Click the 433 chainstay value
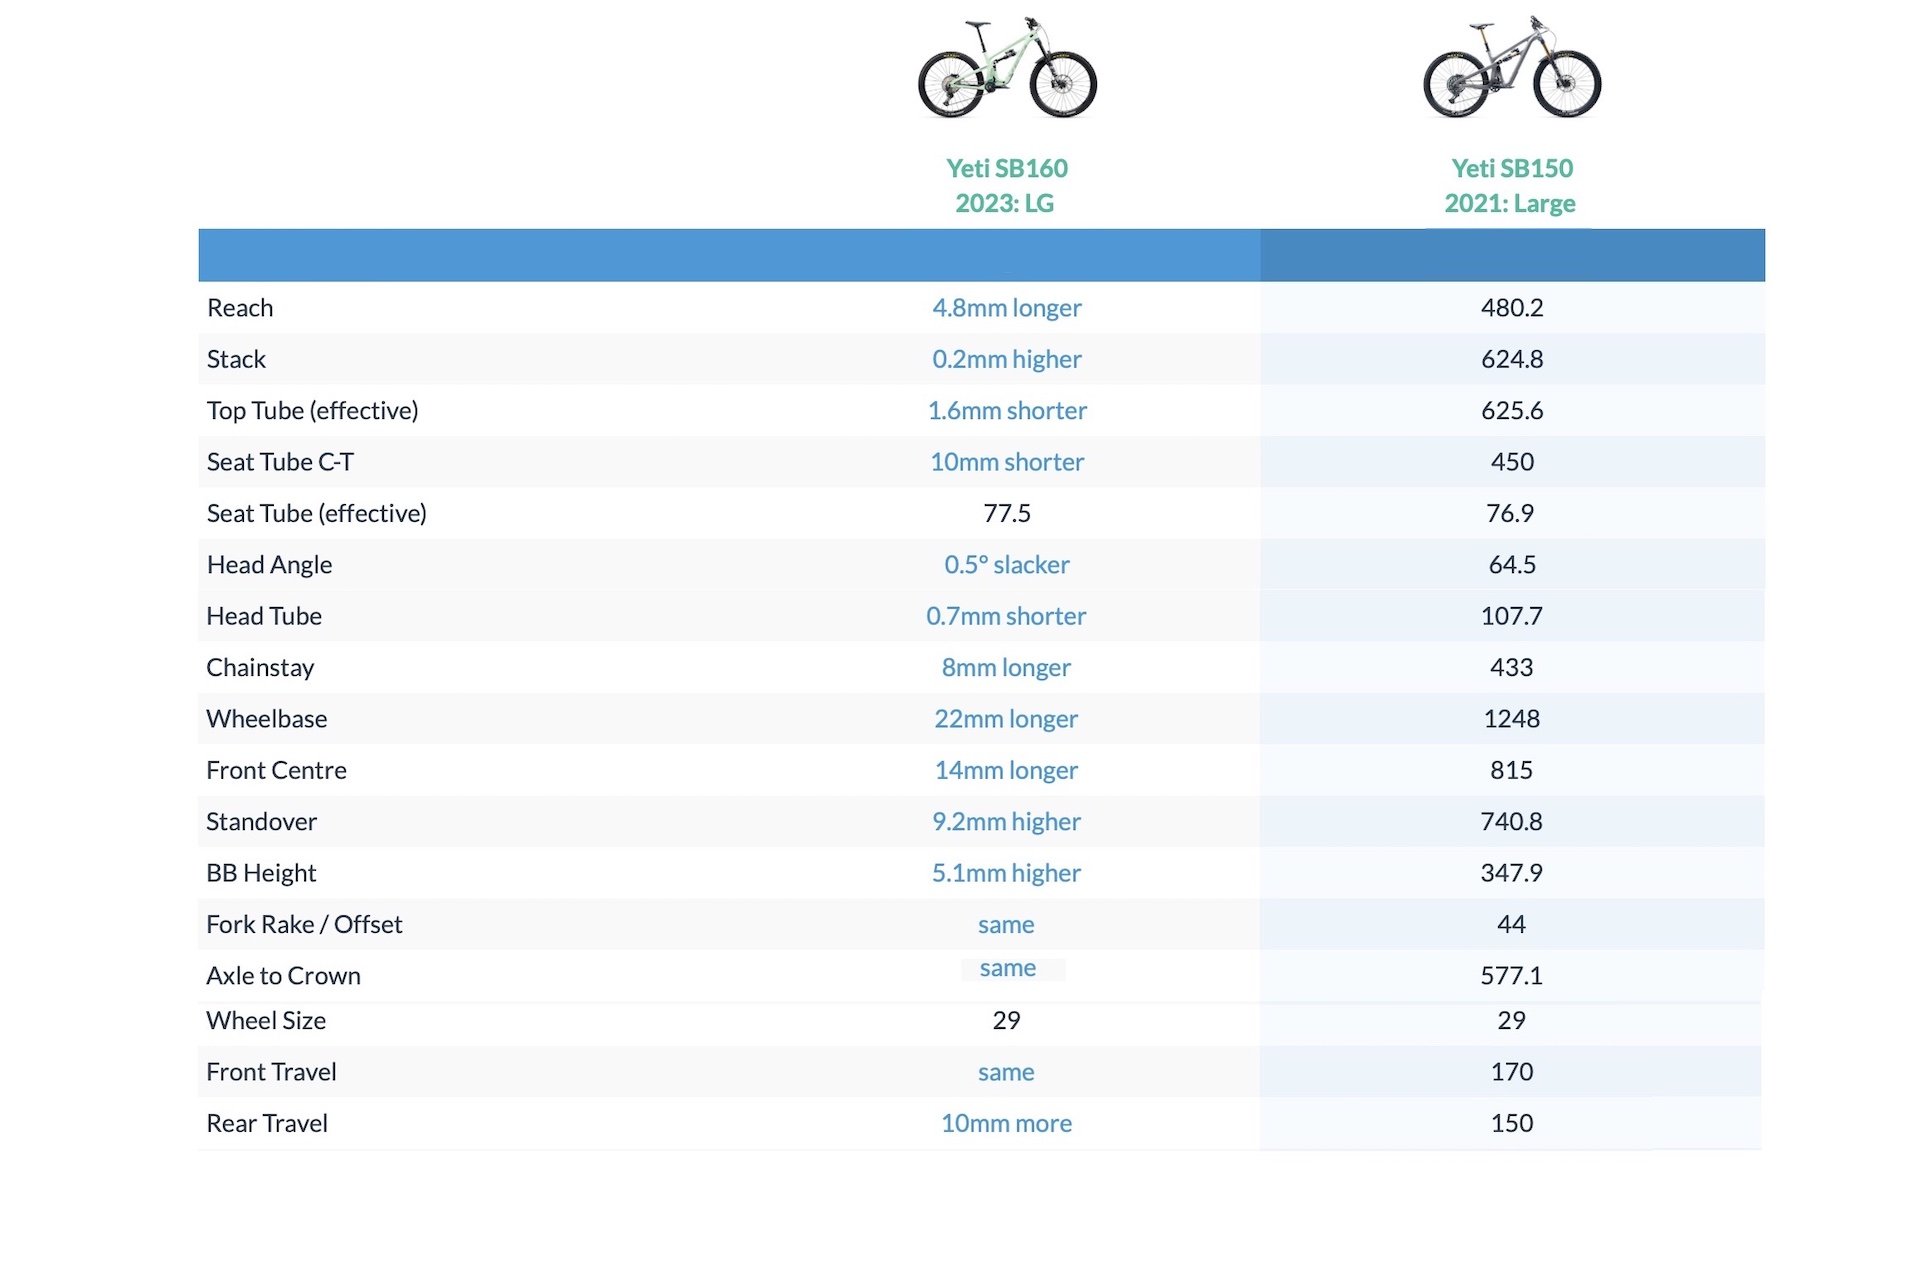 click(1512, 668)
